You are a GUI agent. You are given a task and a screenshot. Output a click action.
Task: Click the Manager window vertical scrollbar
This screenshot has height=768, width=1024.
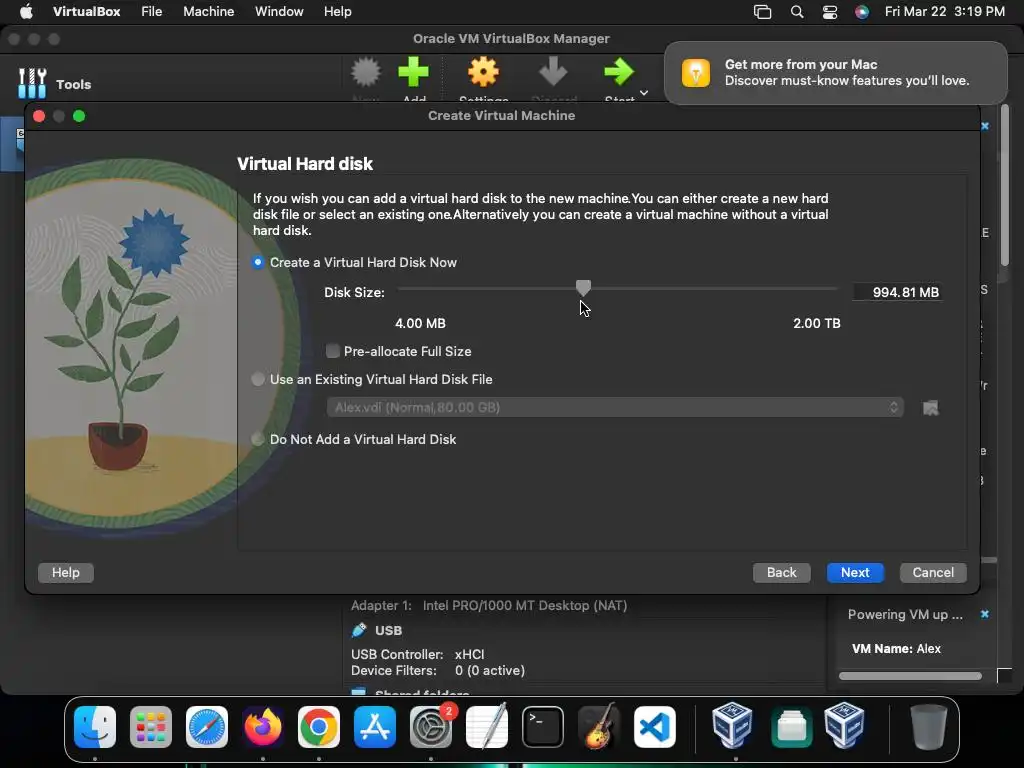click(x=1004, y=186)
